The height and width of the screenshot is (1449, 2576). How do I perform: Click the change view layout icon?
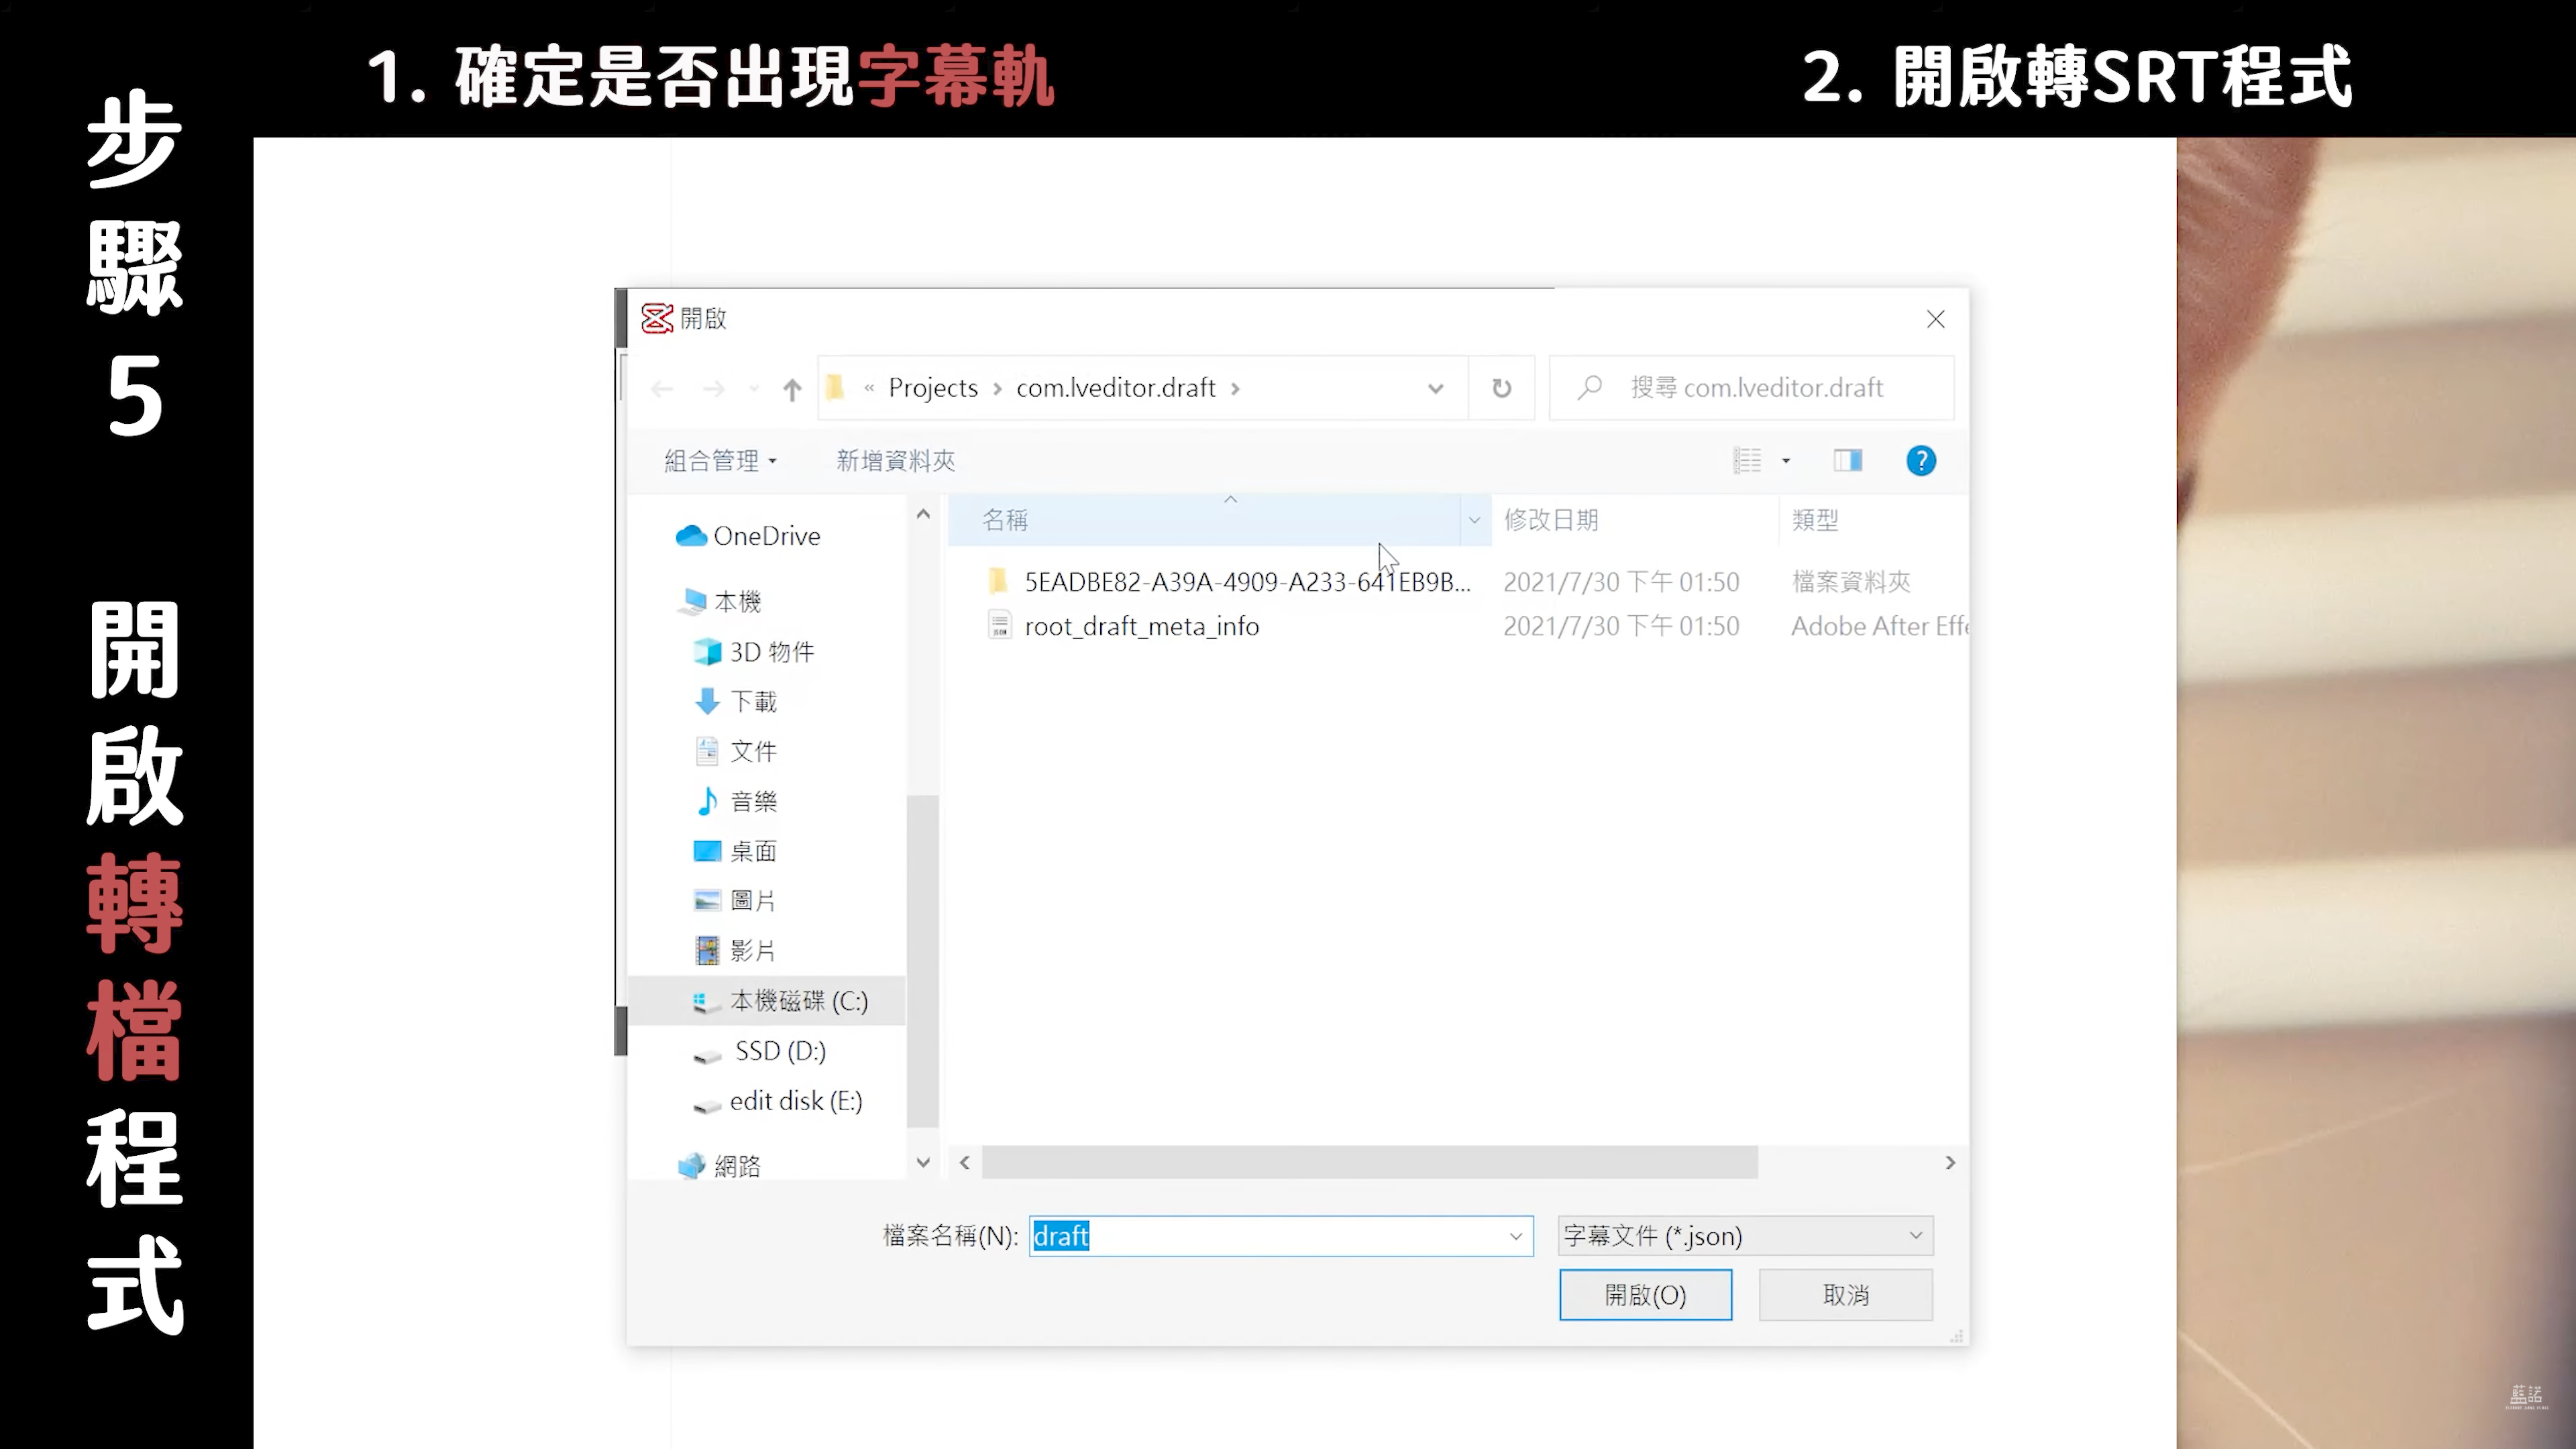click(1747, 461)
